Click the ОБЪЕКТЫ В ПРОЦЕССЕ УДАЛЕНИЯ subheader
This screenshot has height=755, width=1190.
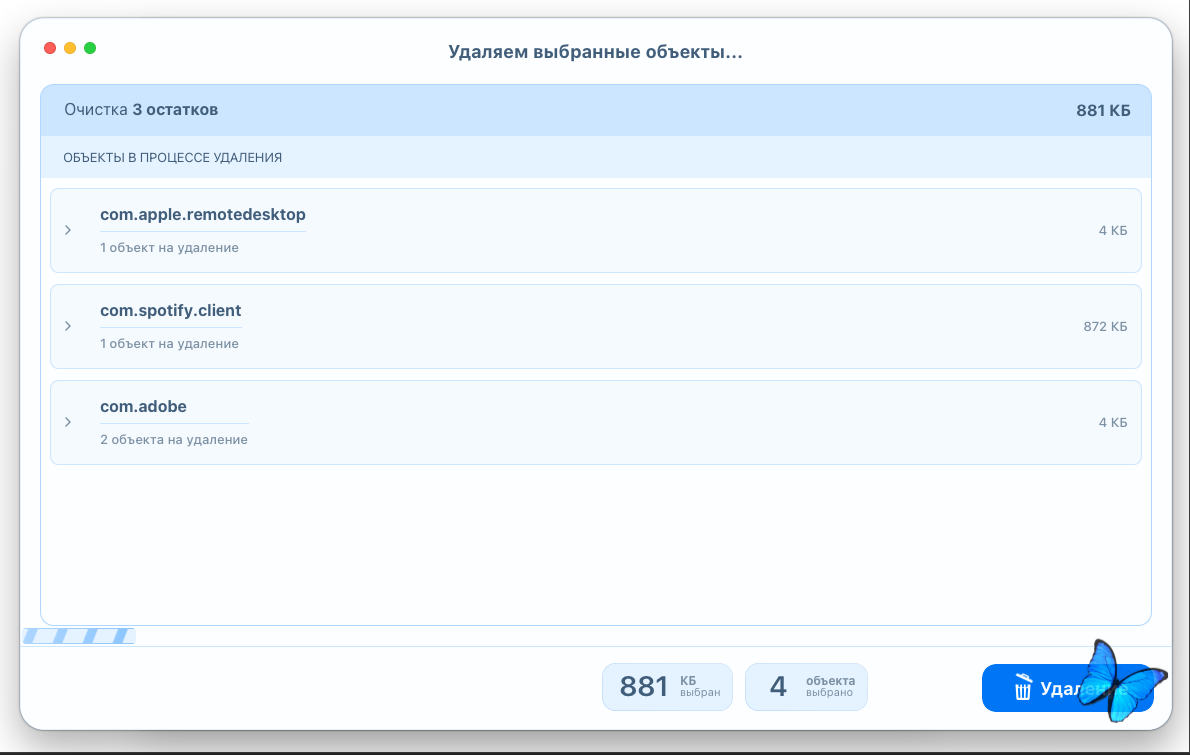pyautogui.click(x=172, y=158)
